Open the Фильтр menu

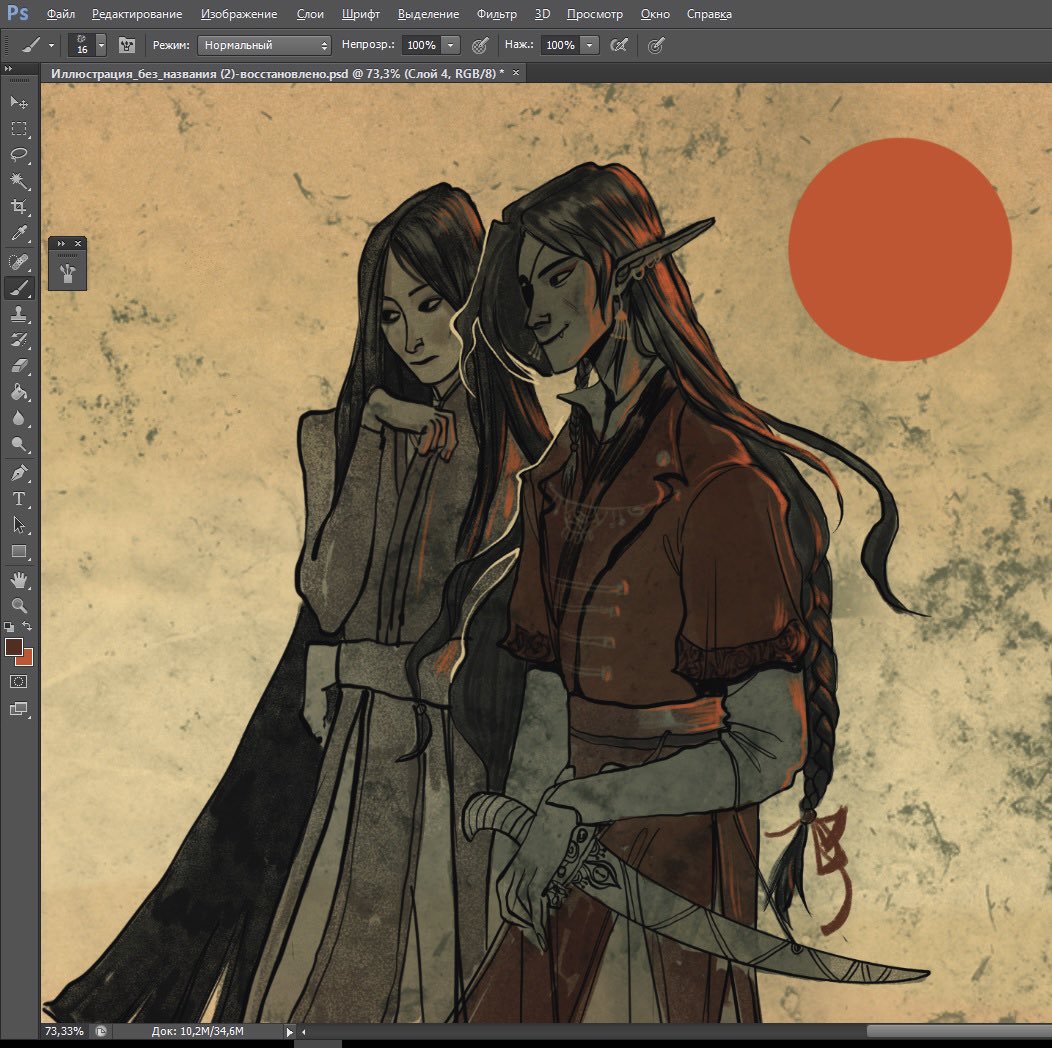coord(496,14)
